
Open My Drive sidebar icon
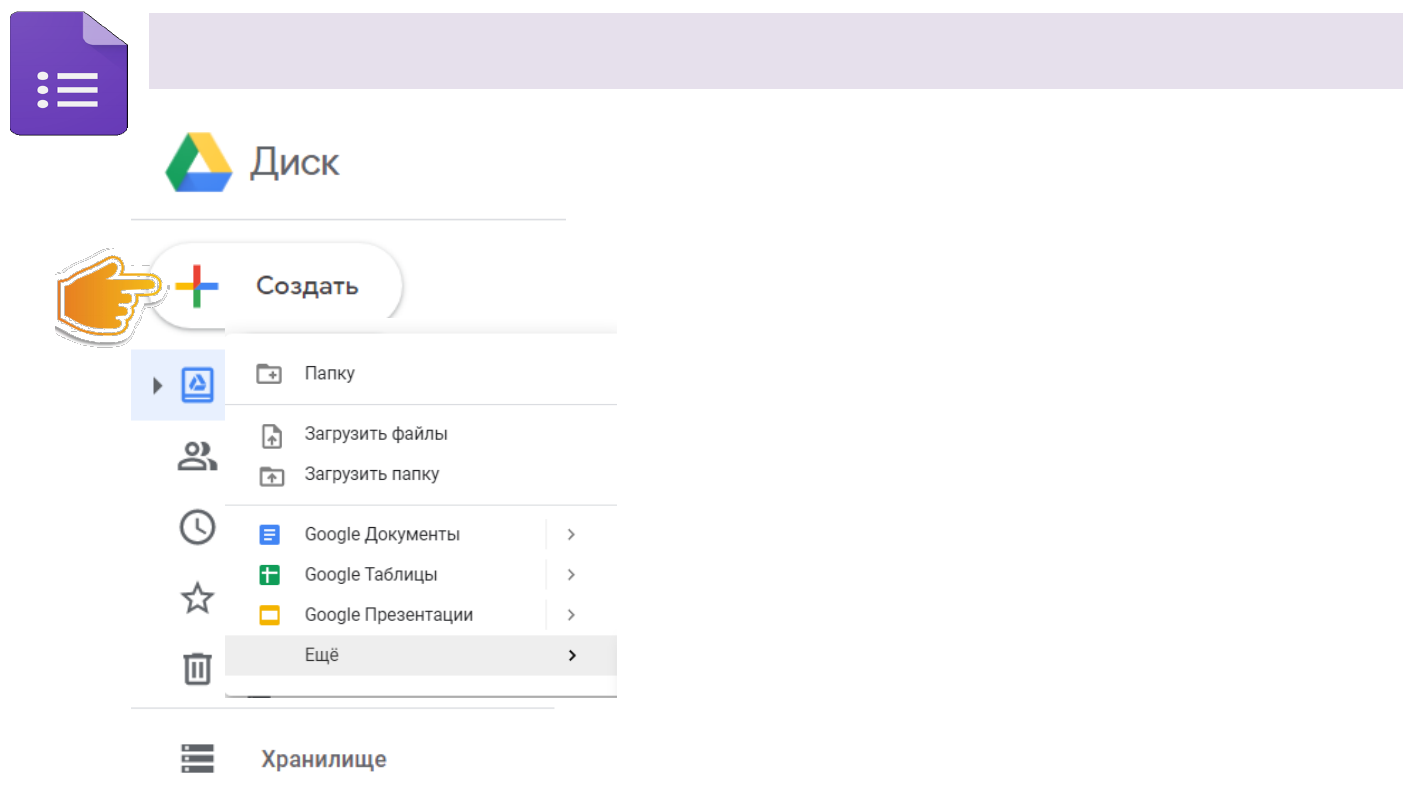point(197,384)
